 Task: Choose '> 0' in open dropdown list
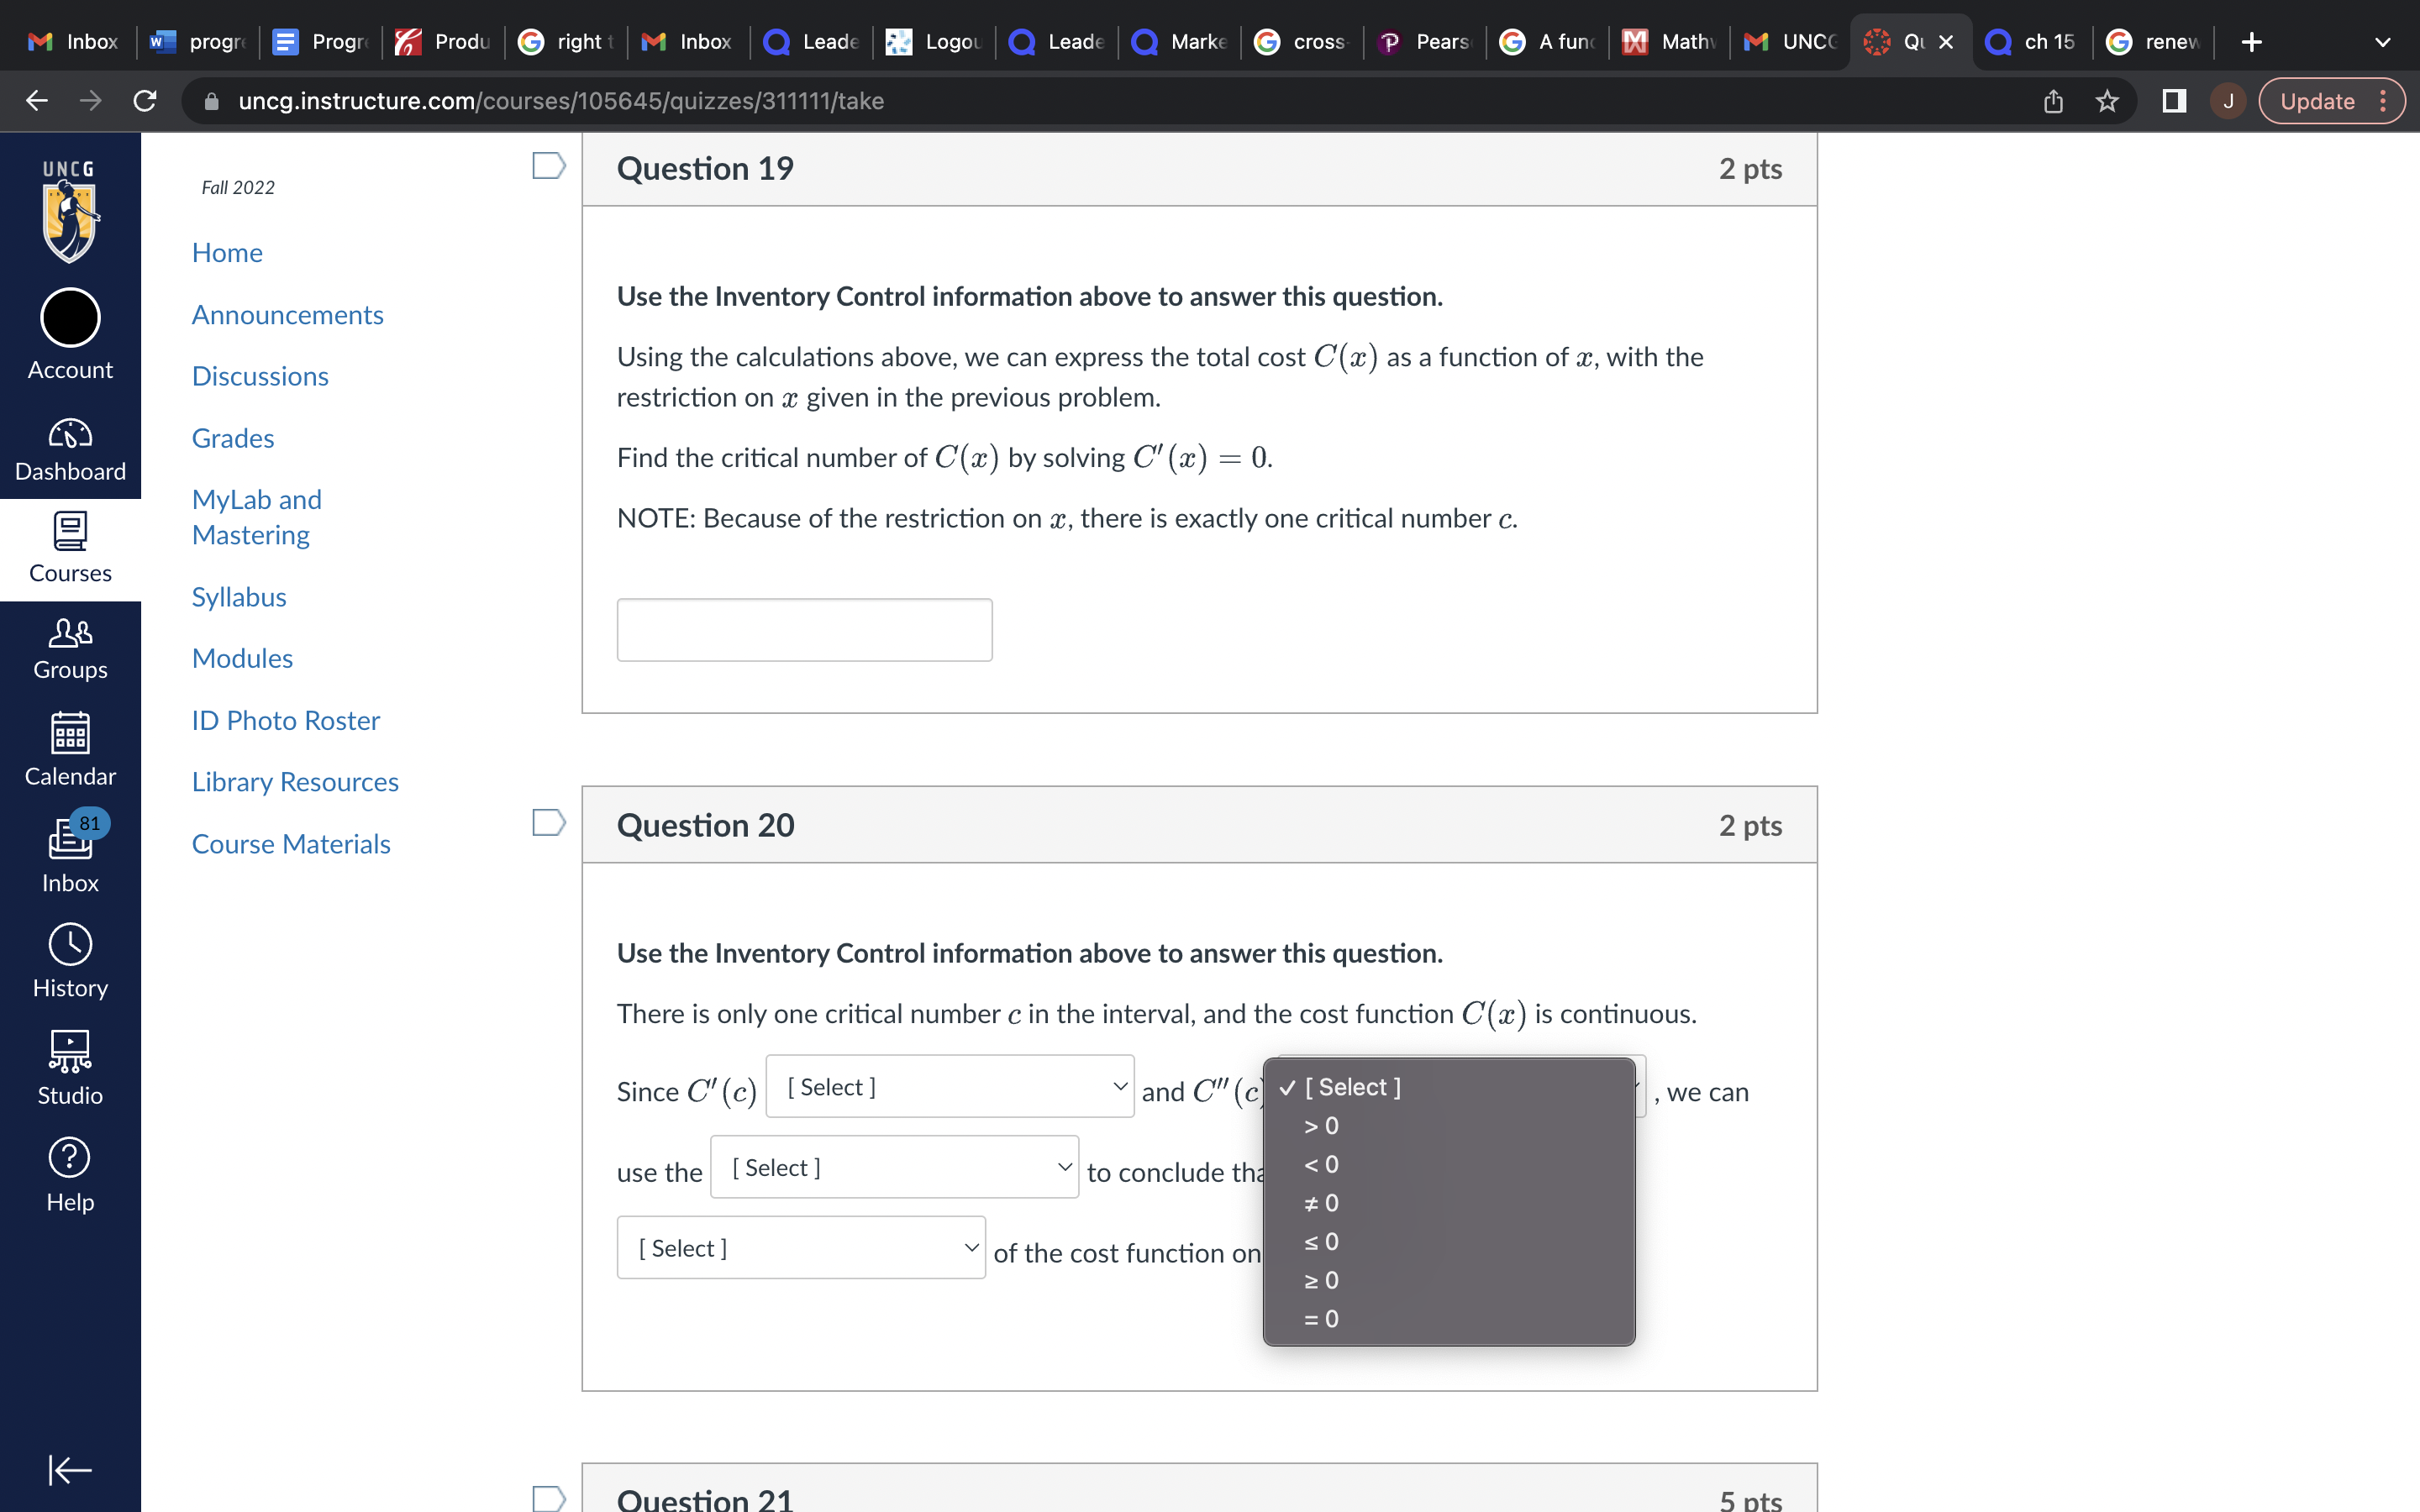(x=1321, y=1126)
